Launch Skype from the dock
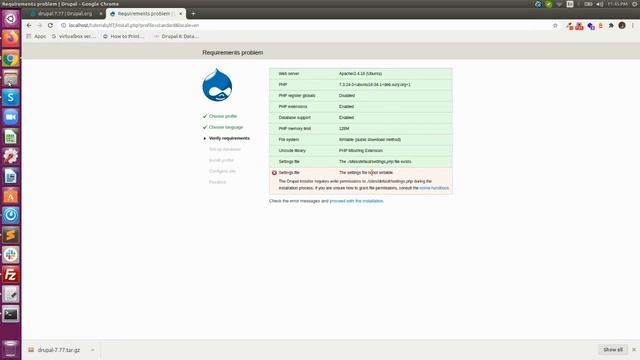 pyautogui.click(x=11, y=98)
